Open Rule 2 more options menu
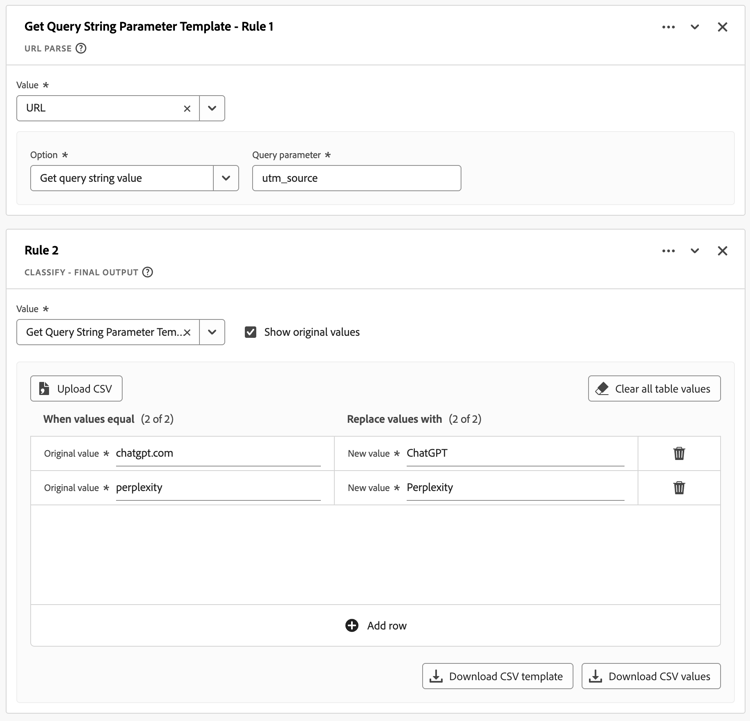The image size is (750, 721). (x=668, y=251)
